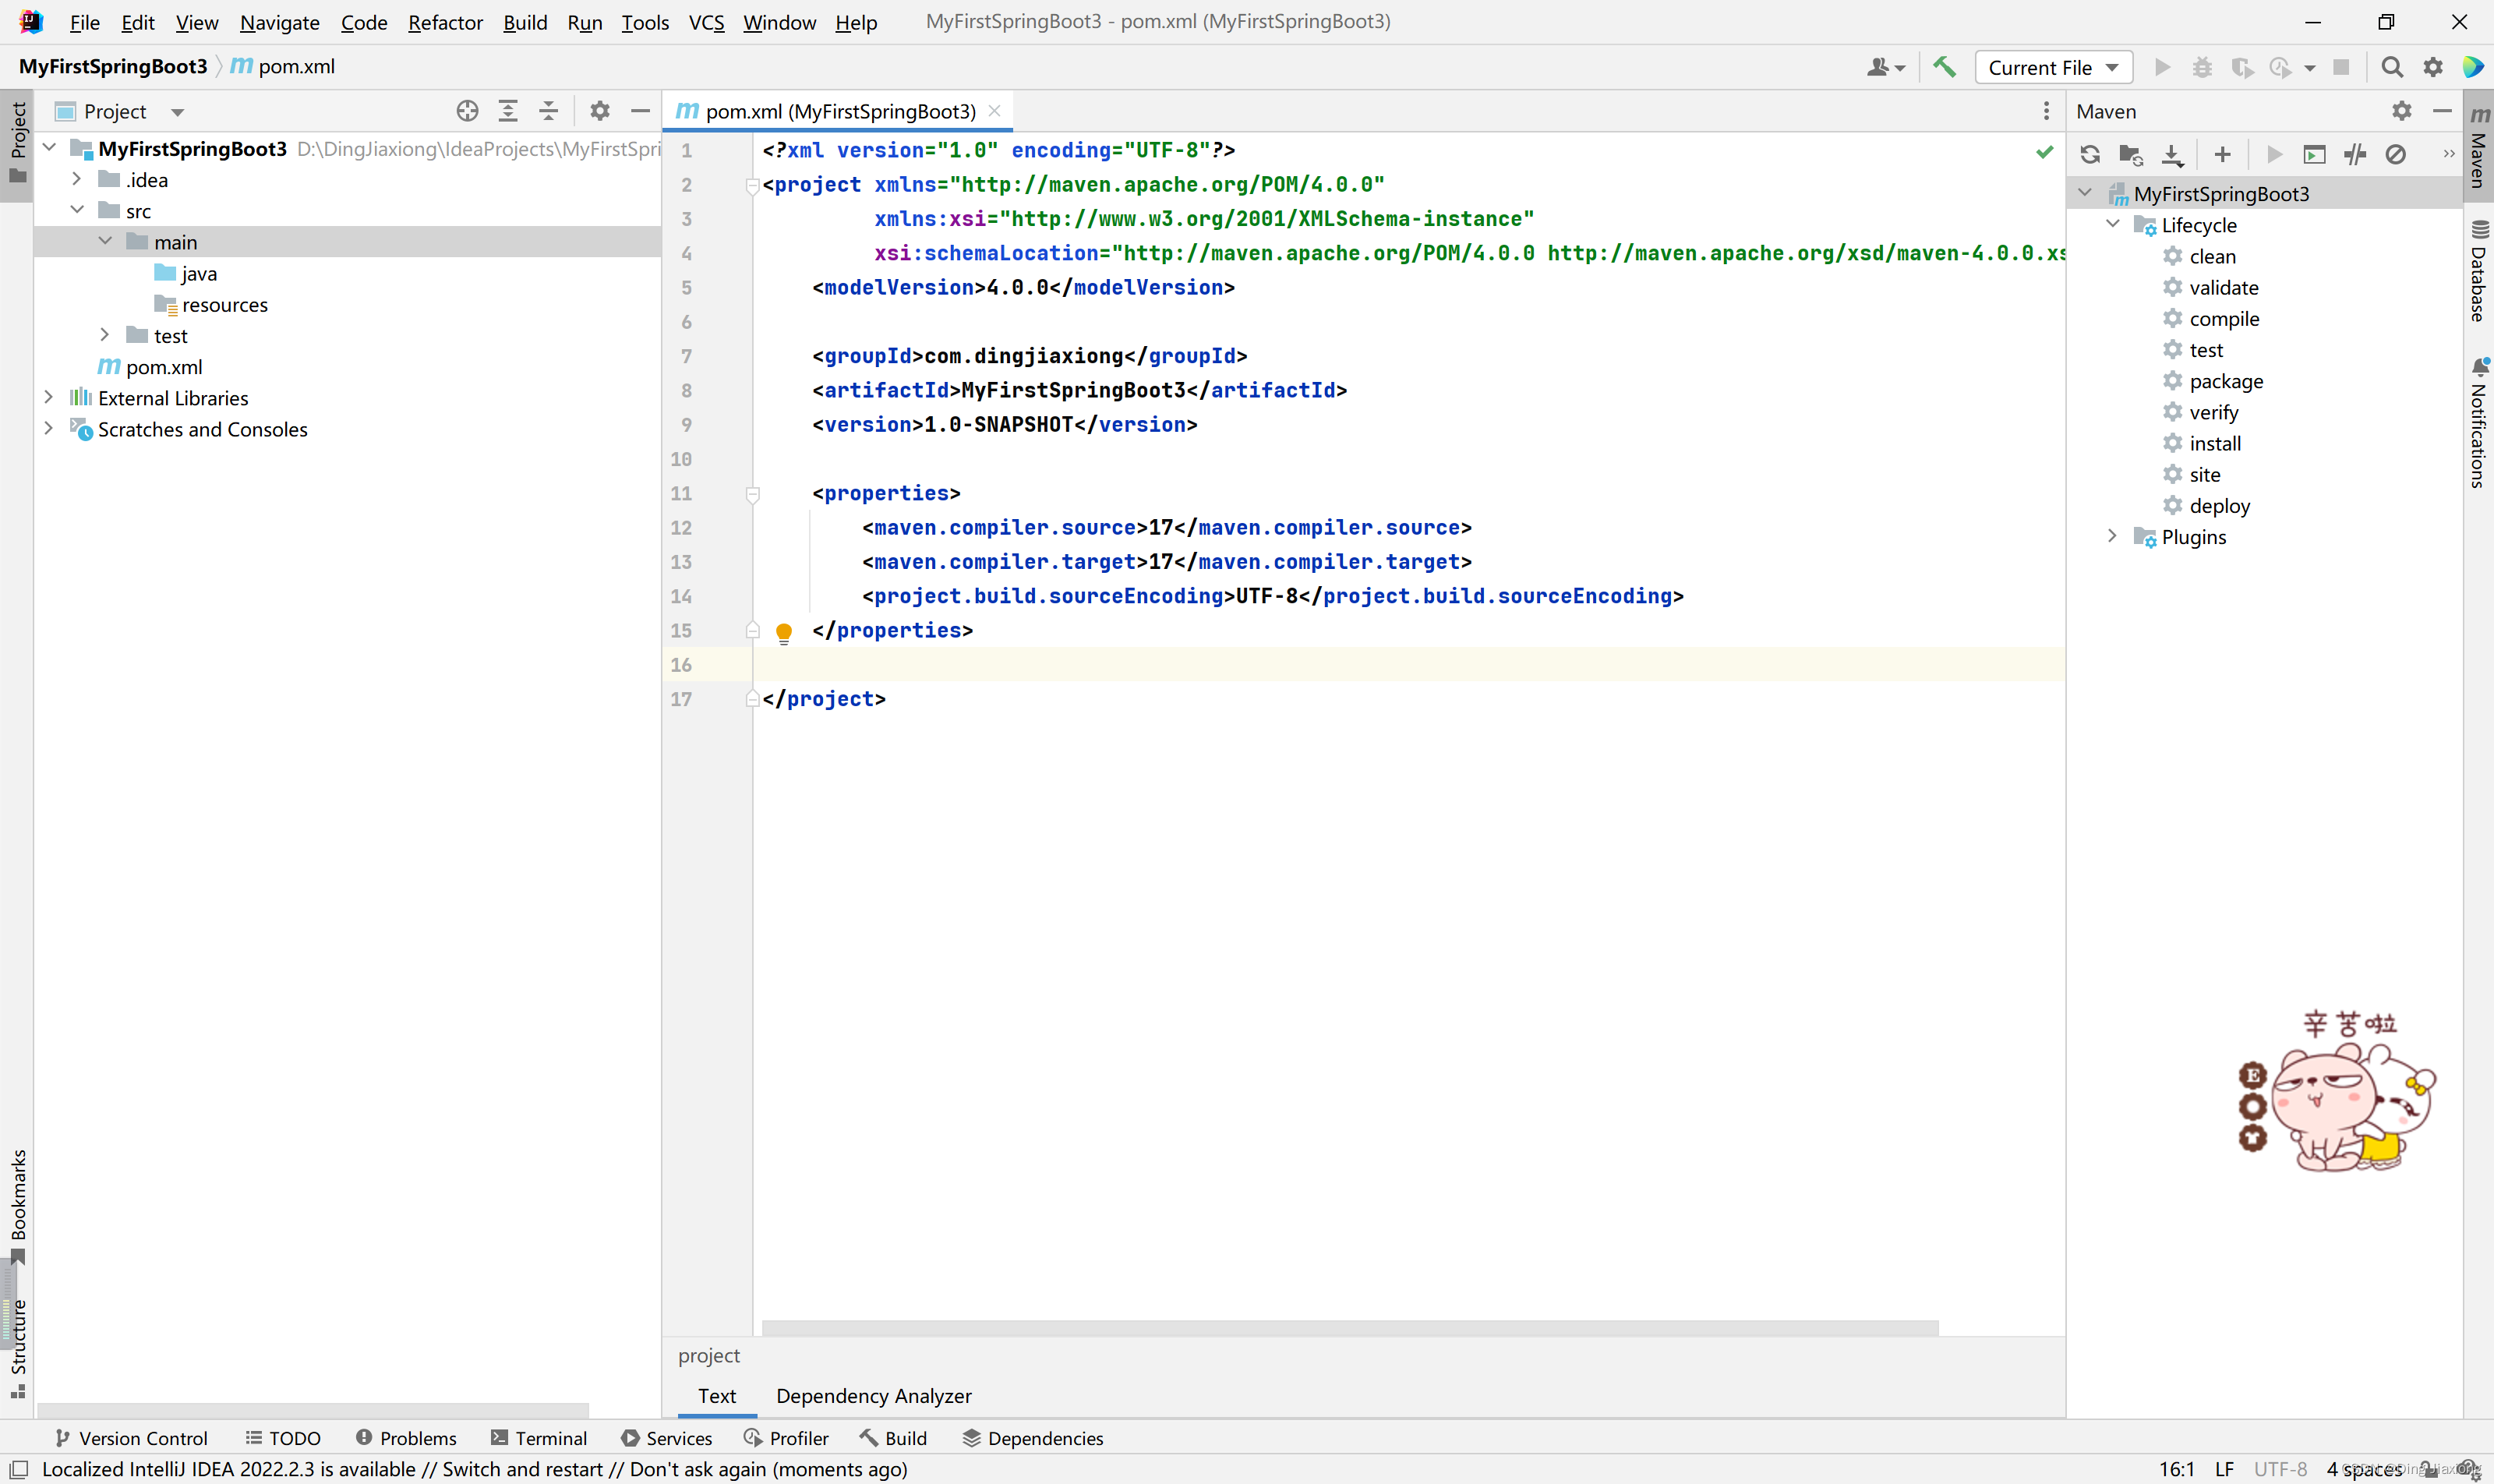Screen dimensions: 2494x1484
Task: Open Maven panel settings gear
Action: (2401, 111)
